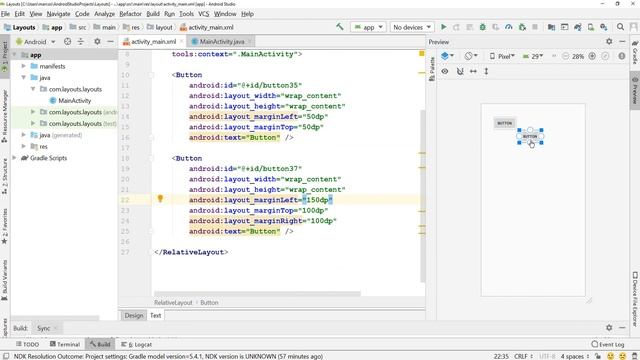Open AVD Manager icon
Image resolution: width=640 pixels, height=360 pixels.
click(x=591, y=27)
